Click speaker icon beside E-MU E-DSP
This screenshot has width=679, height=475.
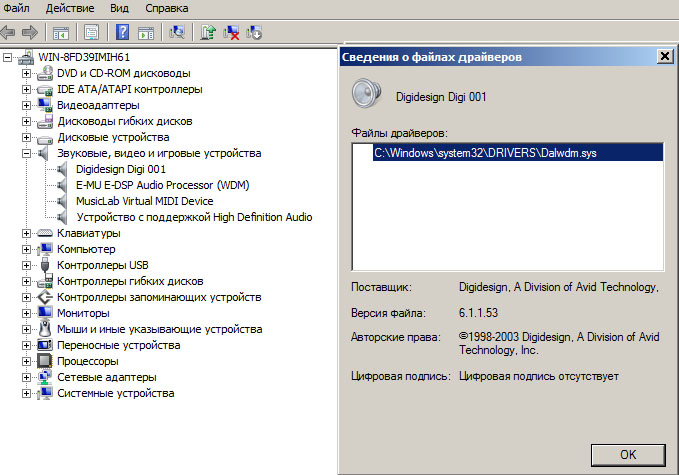(x=62, y=185)
